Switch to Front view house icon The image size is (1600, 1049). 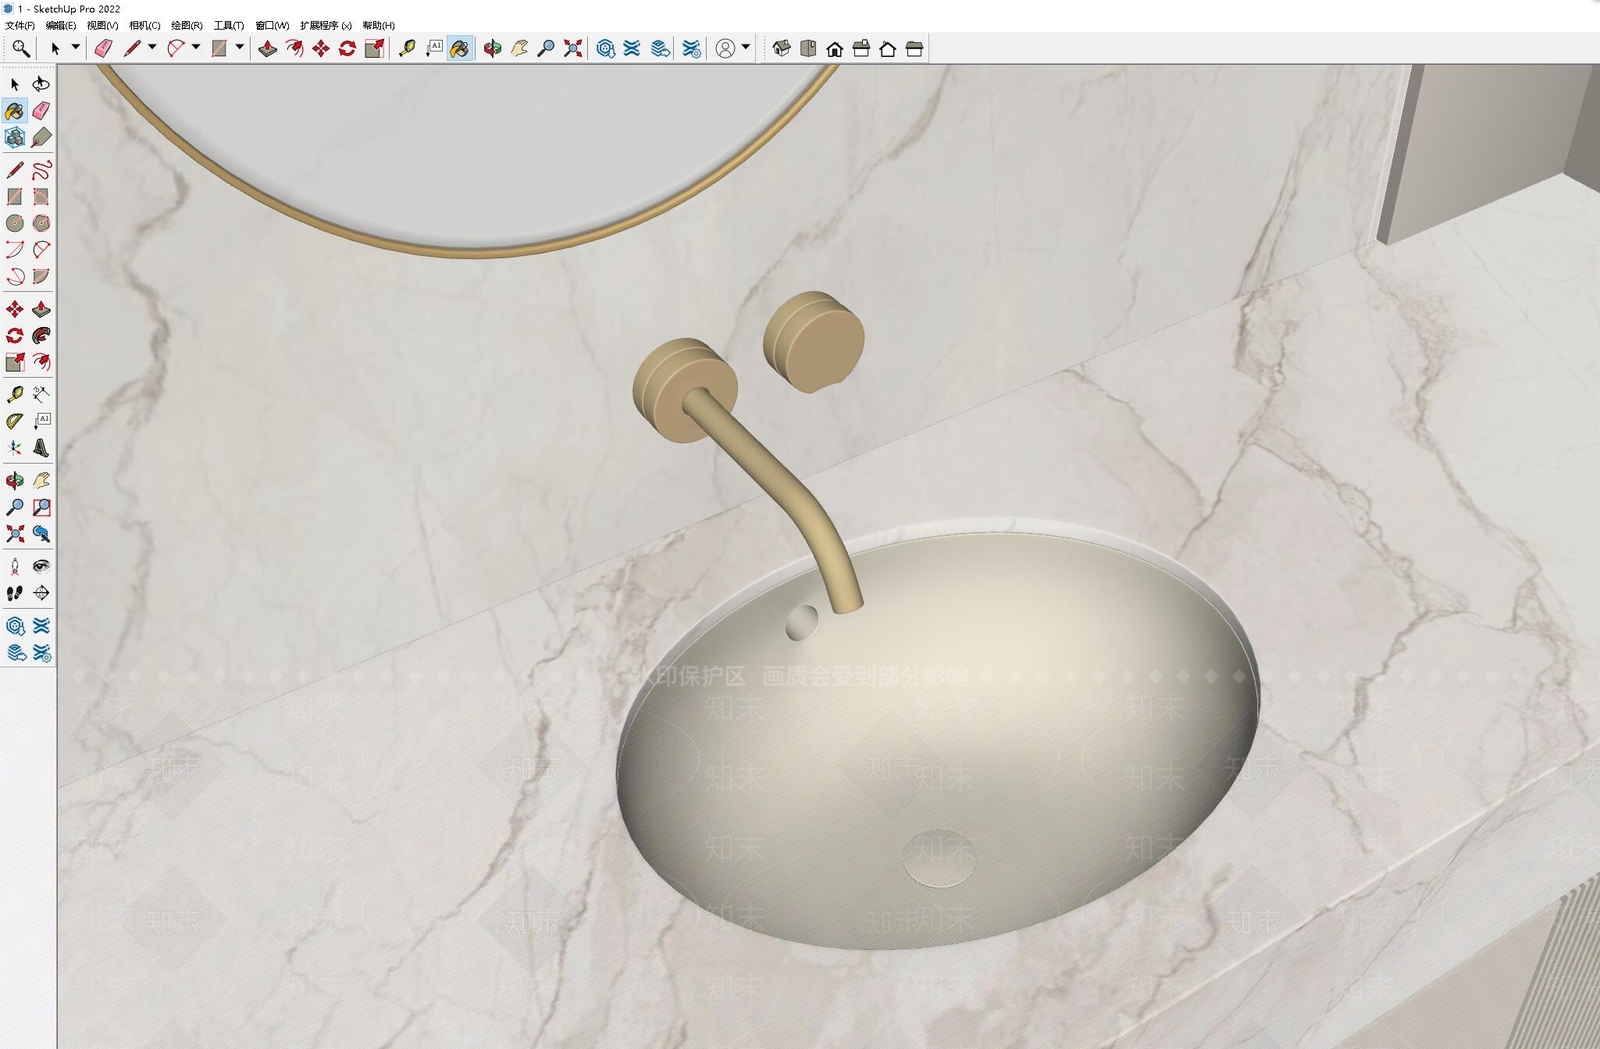pos(835,48)
